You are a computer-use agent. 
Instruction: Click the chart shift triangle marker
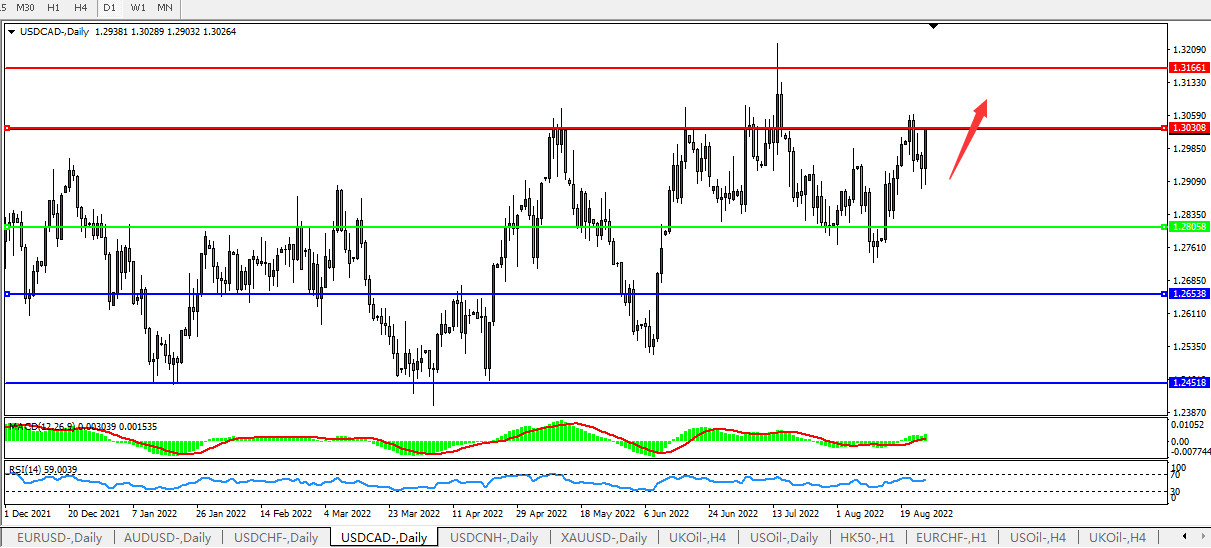(933, 26)
